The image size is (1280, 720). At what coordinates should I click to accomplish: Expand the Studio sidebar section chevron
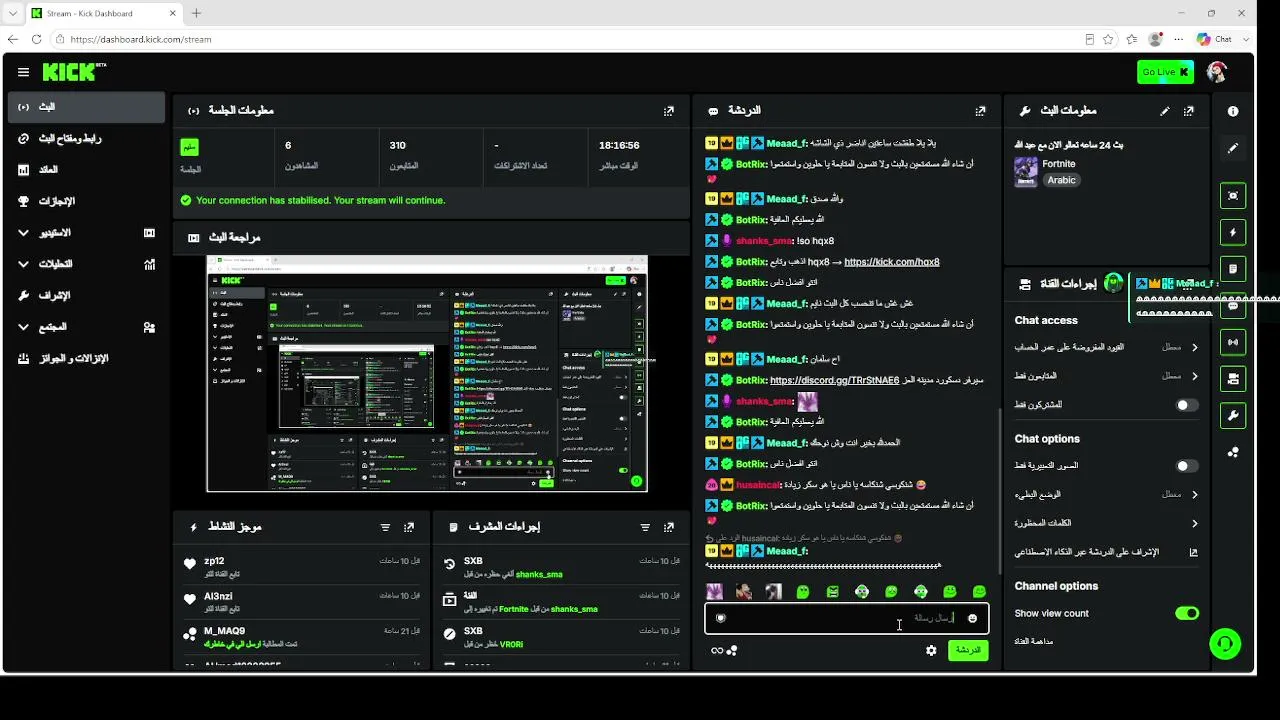(24, 233)
